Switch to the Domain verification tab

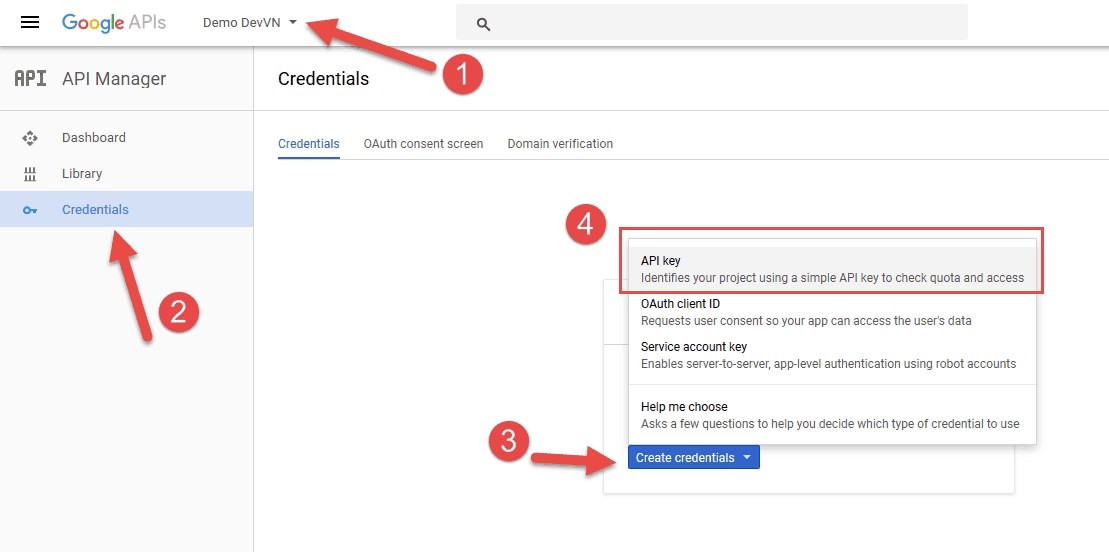click(560, 144)
